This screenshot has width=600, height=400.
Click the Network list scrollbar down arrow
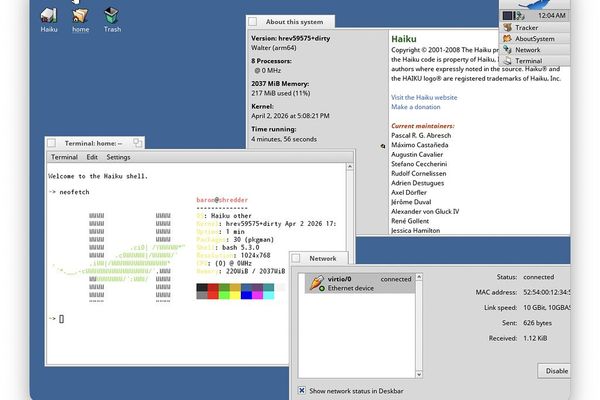[x=419, y=374]
